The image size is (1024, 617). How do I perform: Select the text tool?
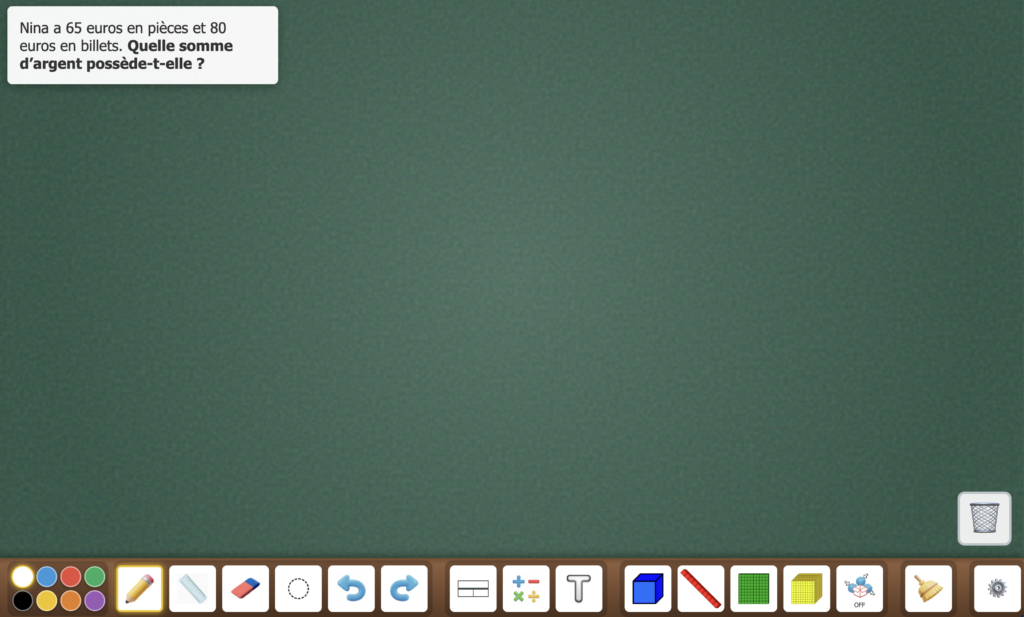pyautogui.click(x=579, y=588)
